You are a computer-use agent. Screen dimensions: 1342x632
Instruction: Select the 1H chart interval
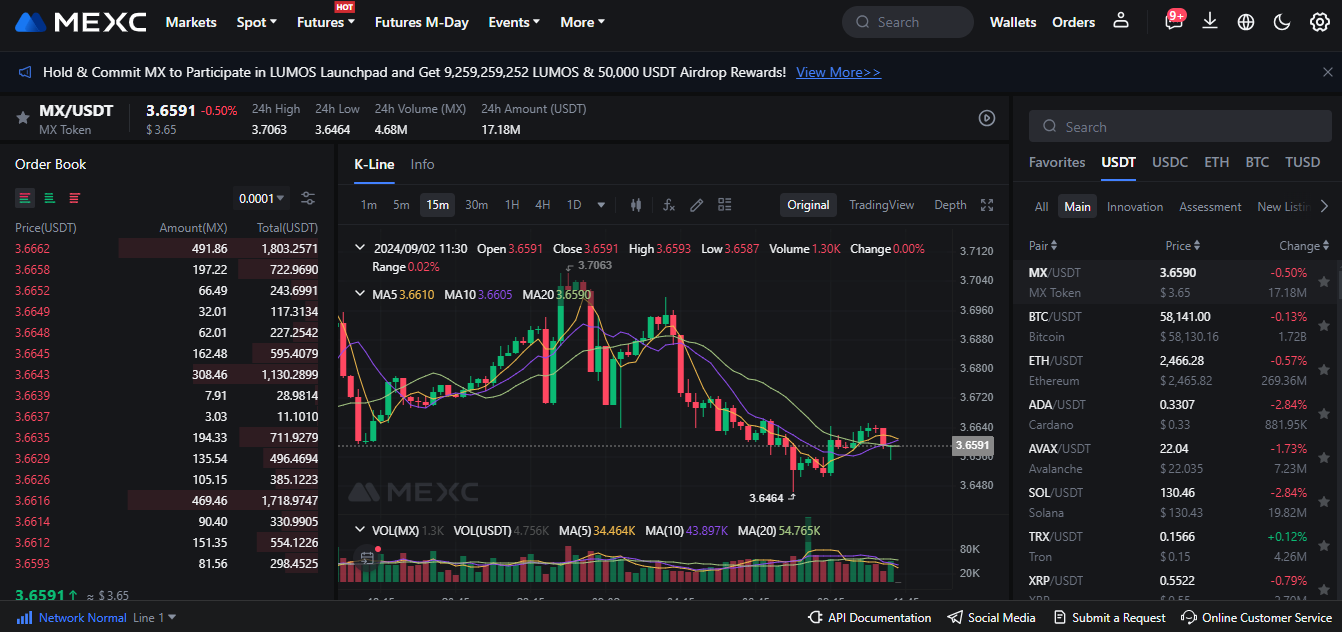coord(512,205)
